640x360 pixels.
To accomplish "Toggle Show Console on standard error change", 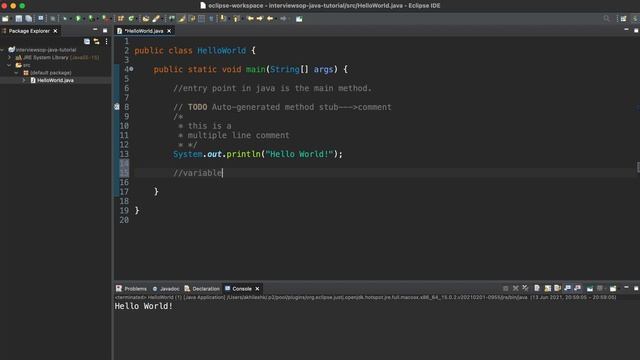I will tap(577, 288).
